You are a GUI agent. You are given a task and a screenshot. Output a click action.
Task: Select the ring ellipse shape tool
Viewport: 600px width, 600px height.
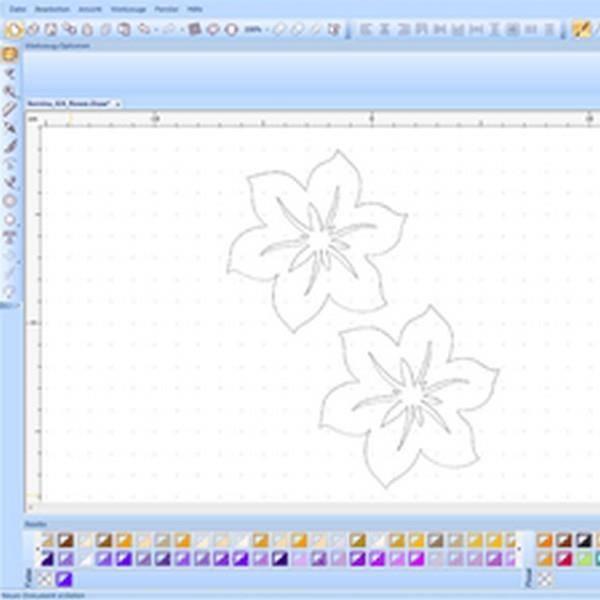(10, 201)
